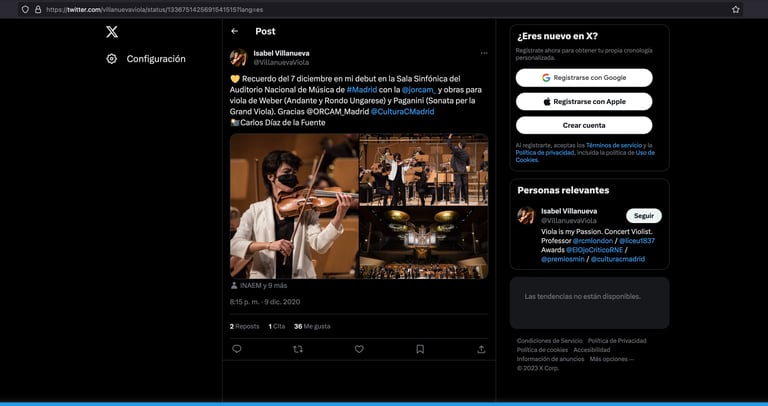Follow Isabel Villanueva with Seguir button

(x=644, y=215)
